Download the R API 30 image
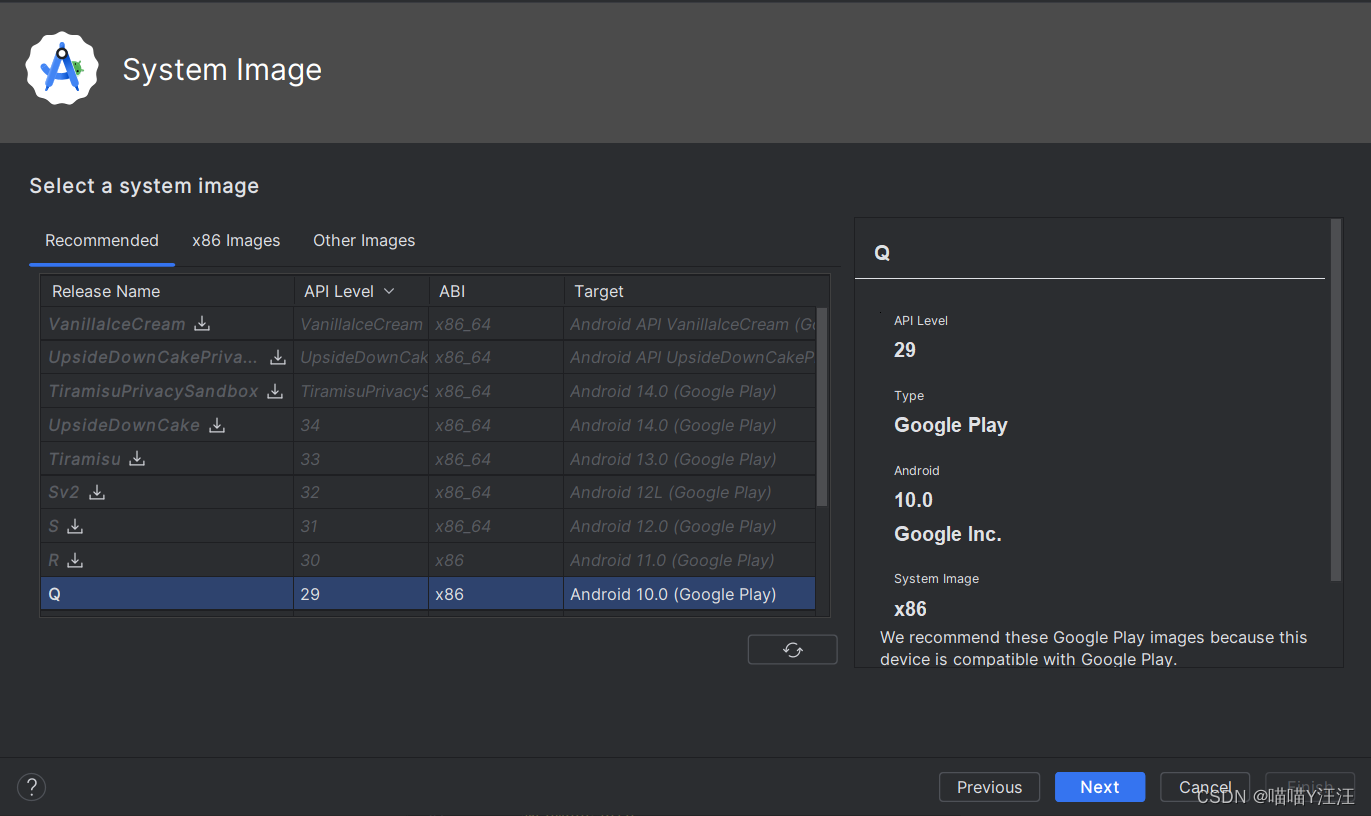Screen dimensions: 1371x816 (x=75, y=561)
